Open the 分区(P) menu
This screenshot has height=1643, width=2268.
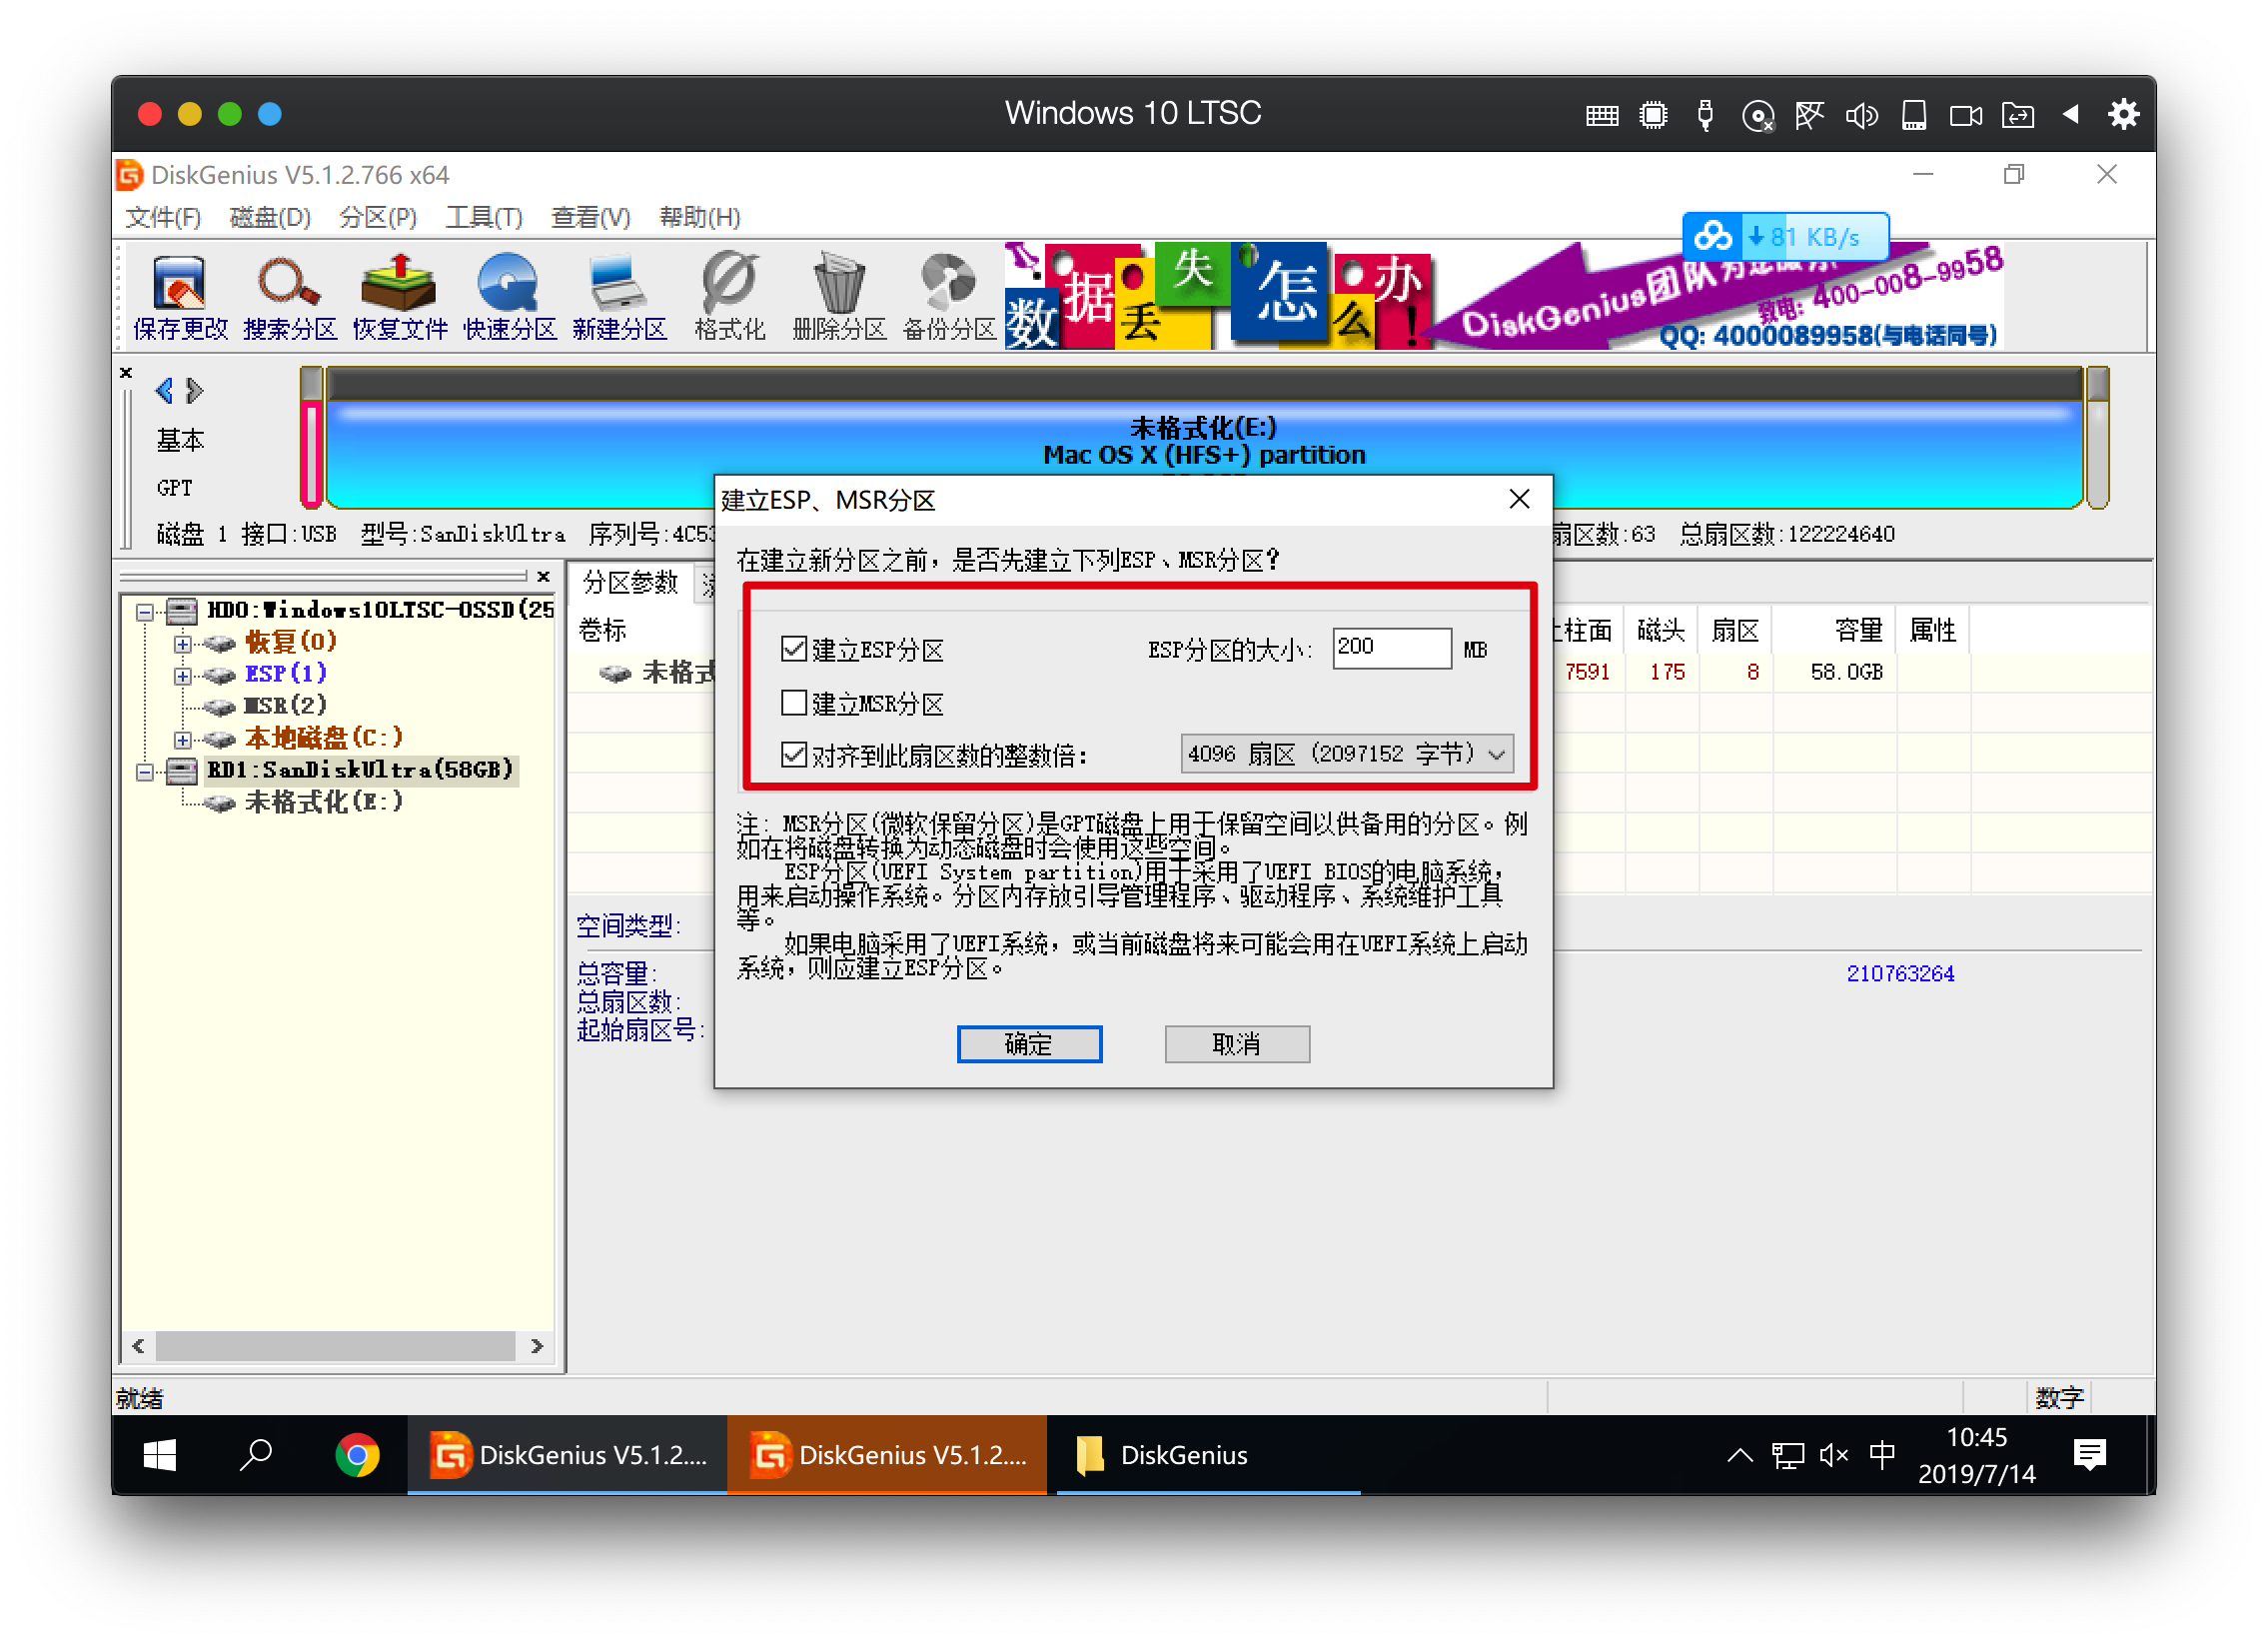click(377, 217)
